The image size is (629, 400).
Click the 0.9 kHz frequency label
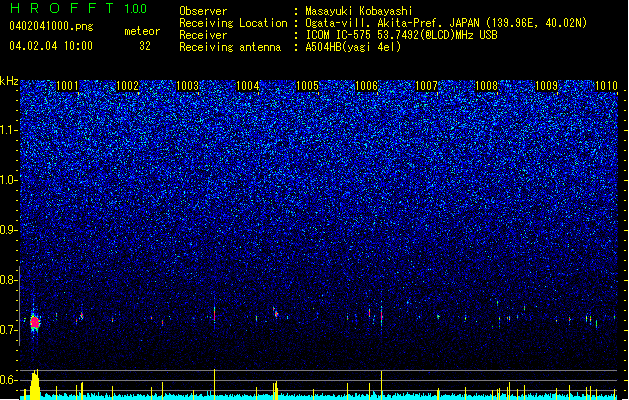point(9,230)
